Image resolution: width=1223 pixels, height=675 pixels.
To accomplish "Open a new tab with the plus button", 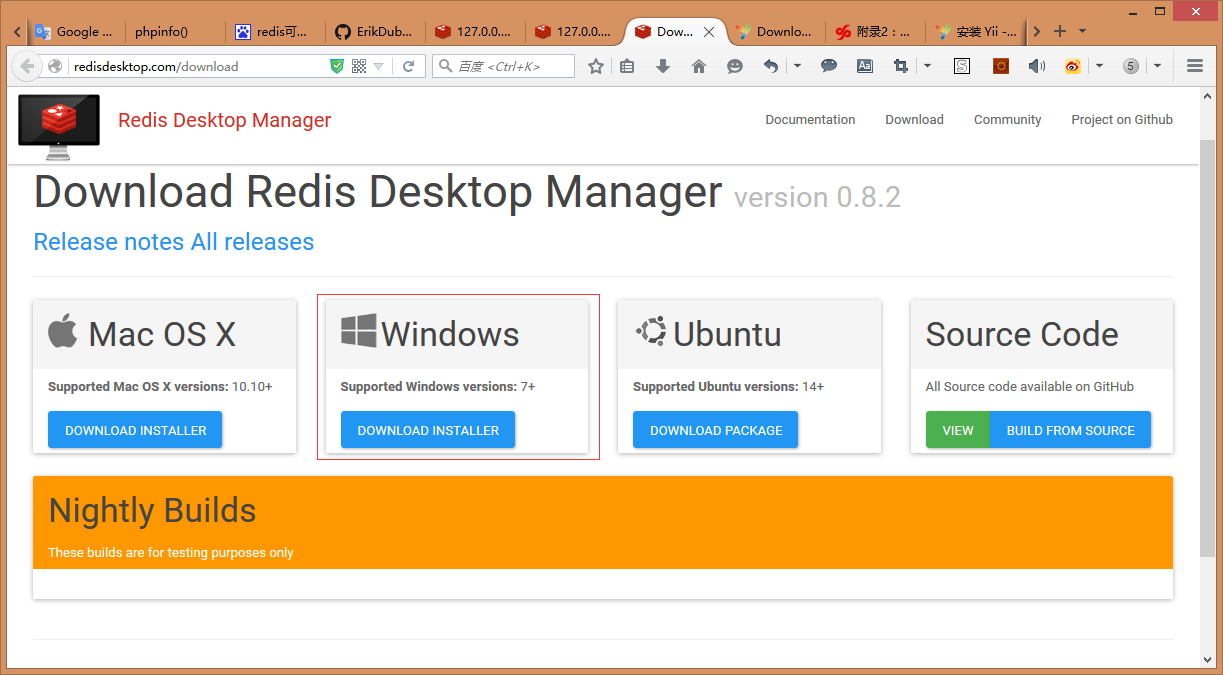I will pos(1060,31).
